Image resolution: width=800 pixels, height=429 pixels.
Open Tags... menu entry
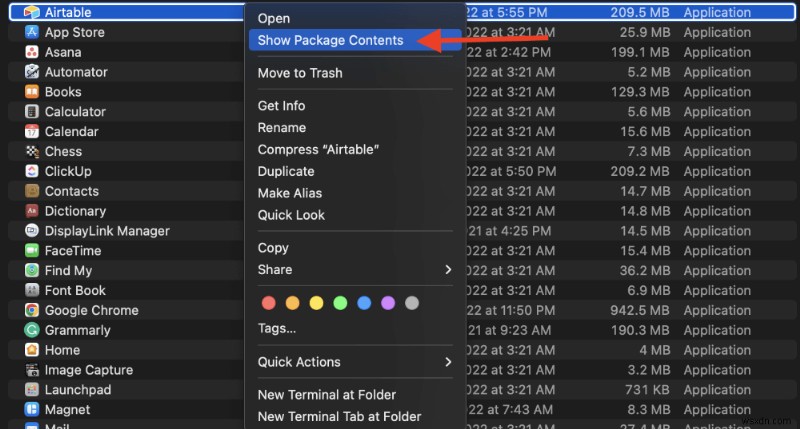point(355,329)
